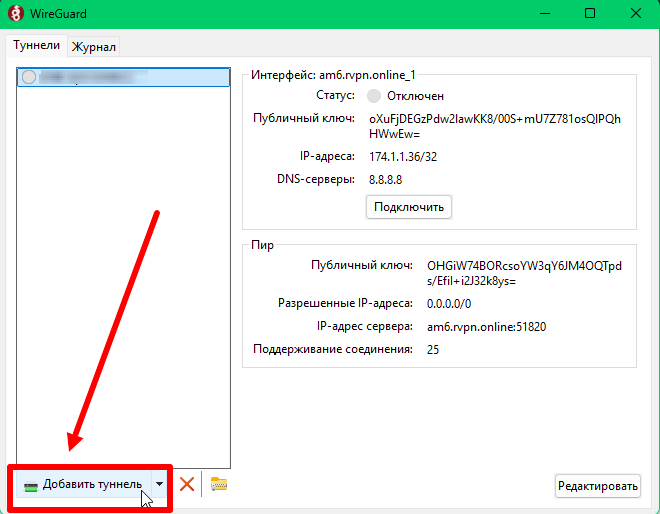The width and height of the screenshot is (660, 514).
Task: Click the WireGuard logo in title bar
Action: pyautogui.click(x=16, y=13)
